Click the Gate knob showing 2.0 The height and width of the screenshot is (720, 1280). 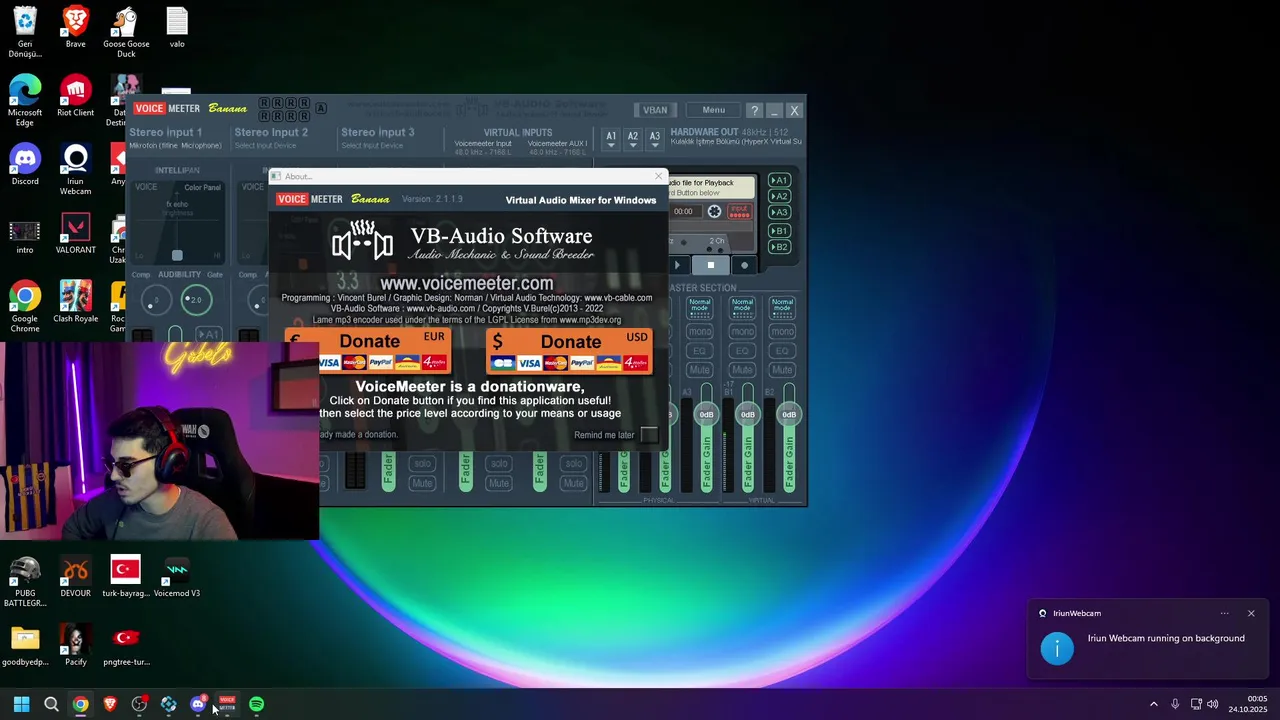(196, 299)
